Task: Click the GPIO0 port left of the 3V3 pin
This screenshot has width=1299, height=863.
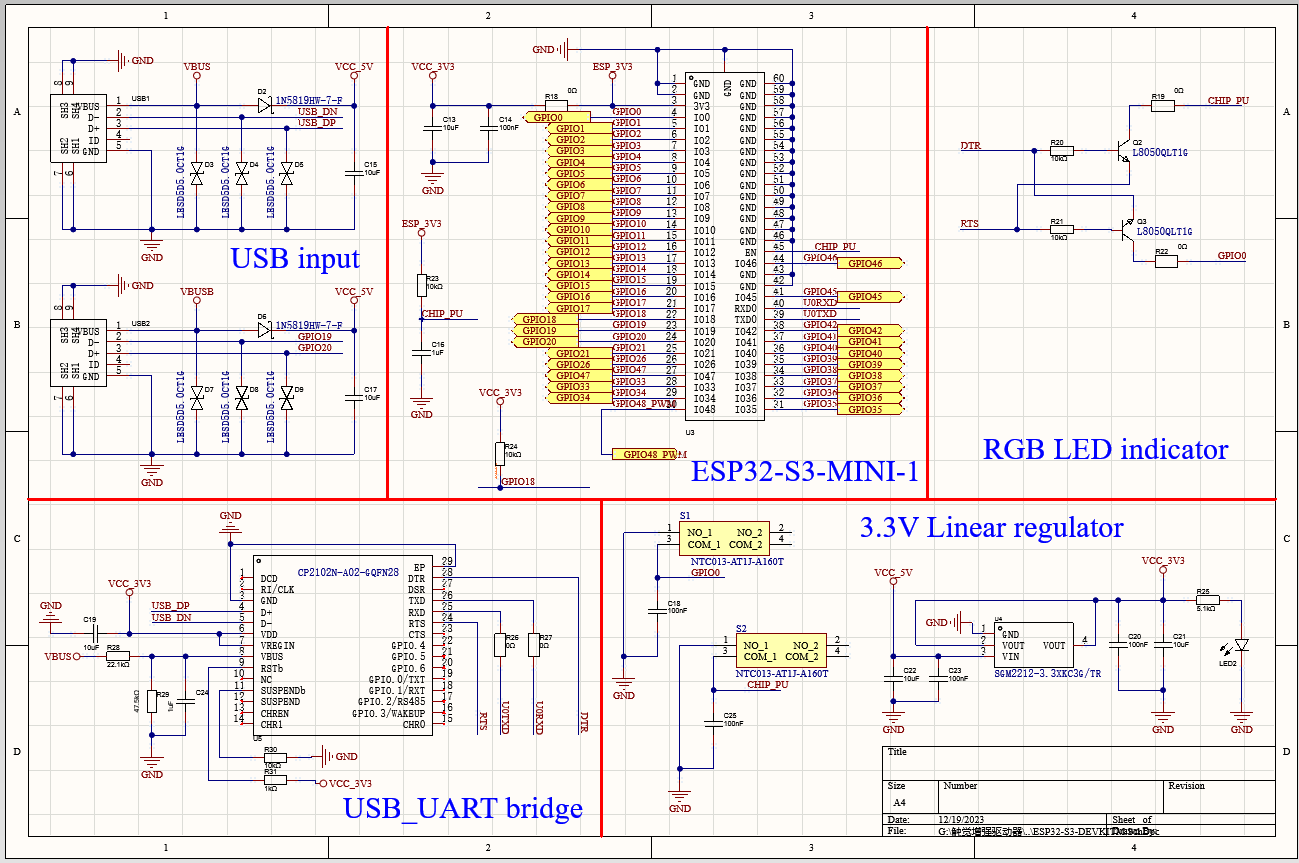Action: 556,117
